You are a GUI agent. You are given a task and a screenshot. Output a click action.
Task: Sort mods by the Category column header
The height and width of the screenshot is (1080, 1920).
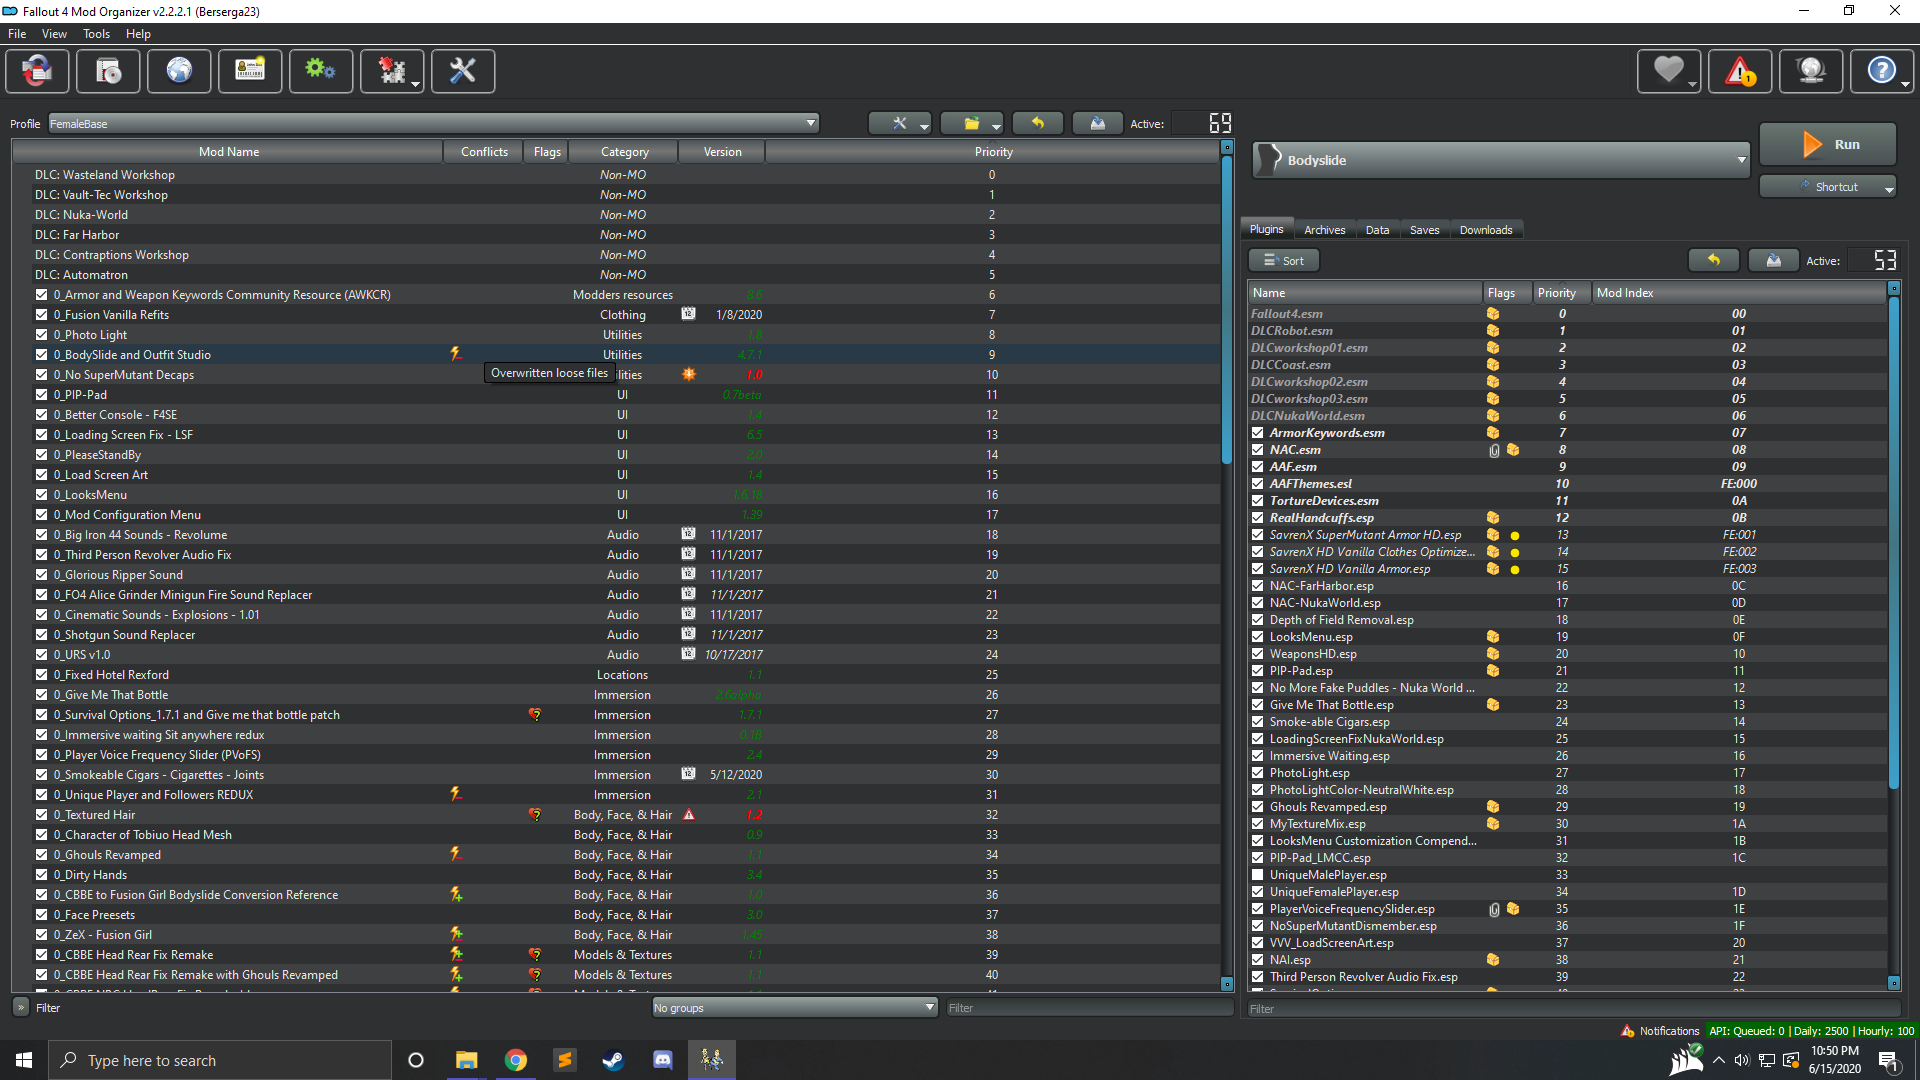pos(624,152)
